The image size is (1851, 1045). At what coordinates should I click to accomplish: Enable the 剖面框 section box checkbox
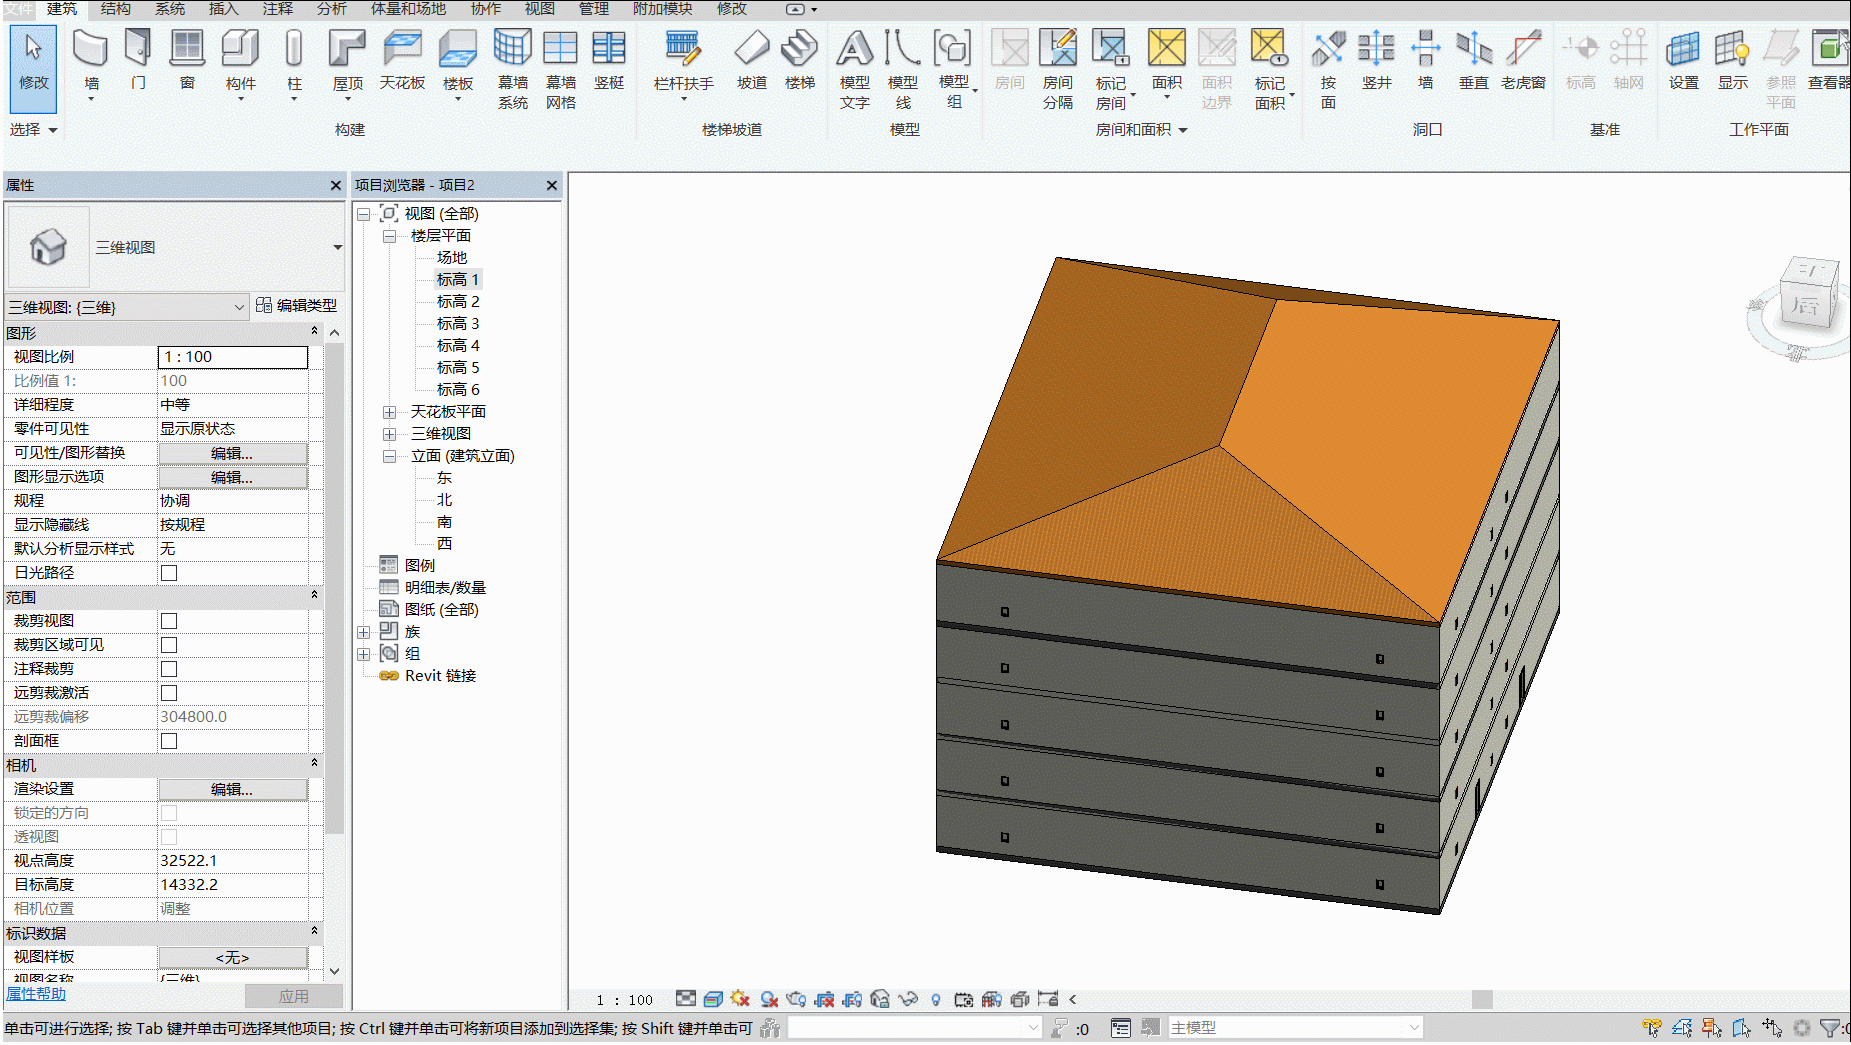click(x=169, y=741)
